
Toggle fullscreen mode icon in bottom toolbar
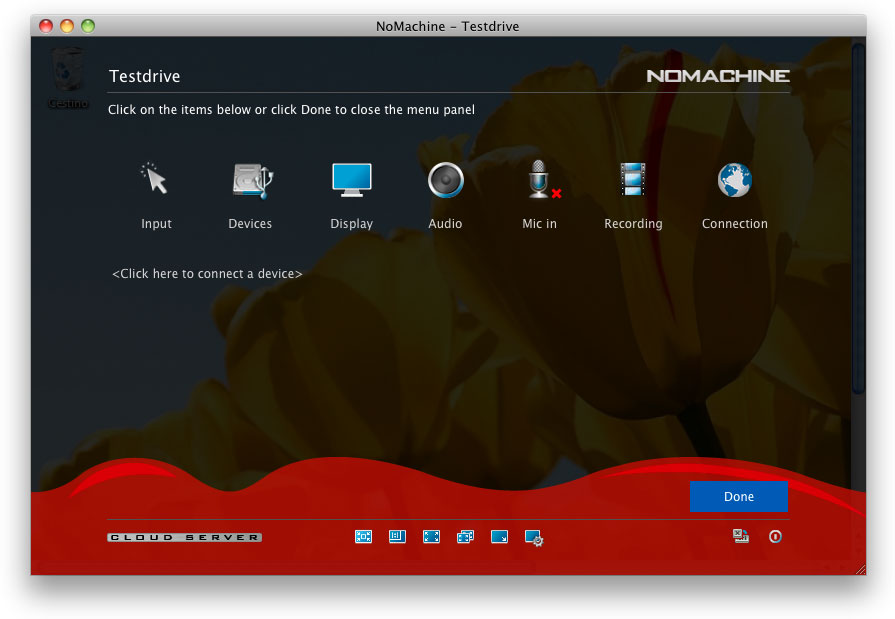pos(431,537)
